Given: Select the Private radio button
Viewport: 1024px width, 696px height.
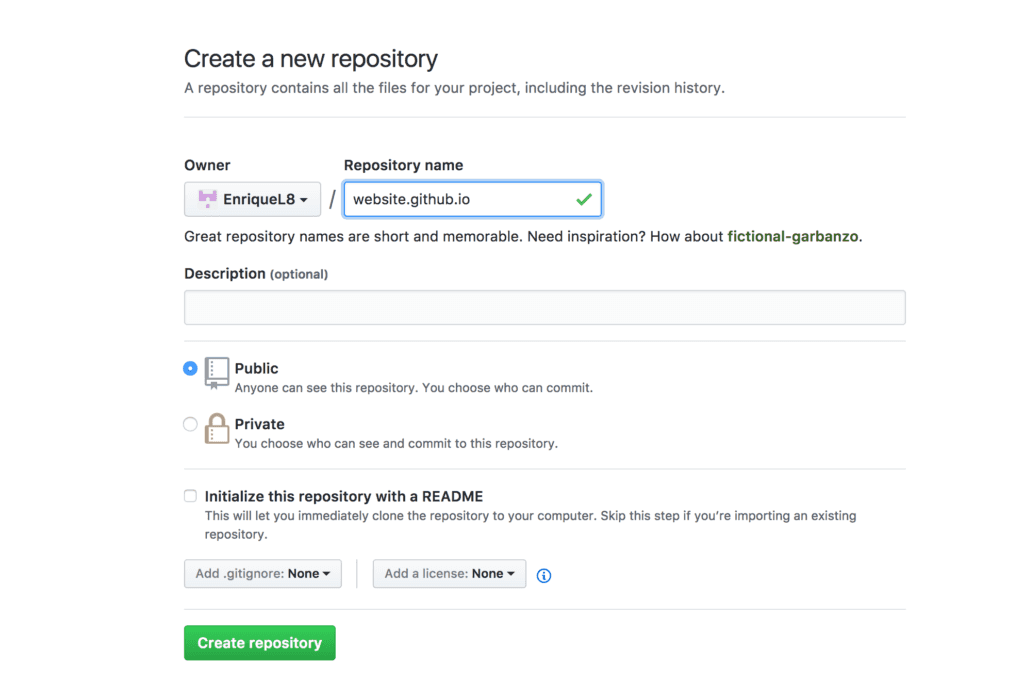Looking at the screenshot, I should tap(190, 424).
